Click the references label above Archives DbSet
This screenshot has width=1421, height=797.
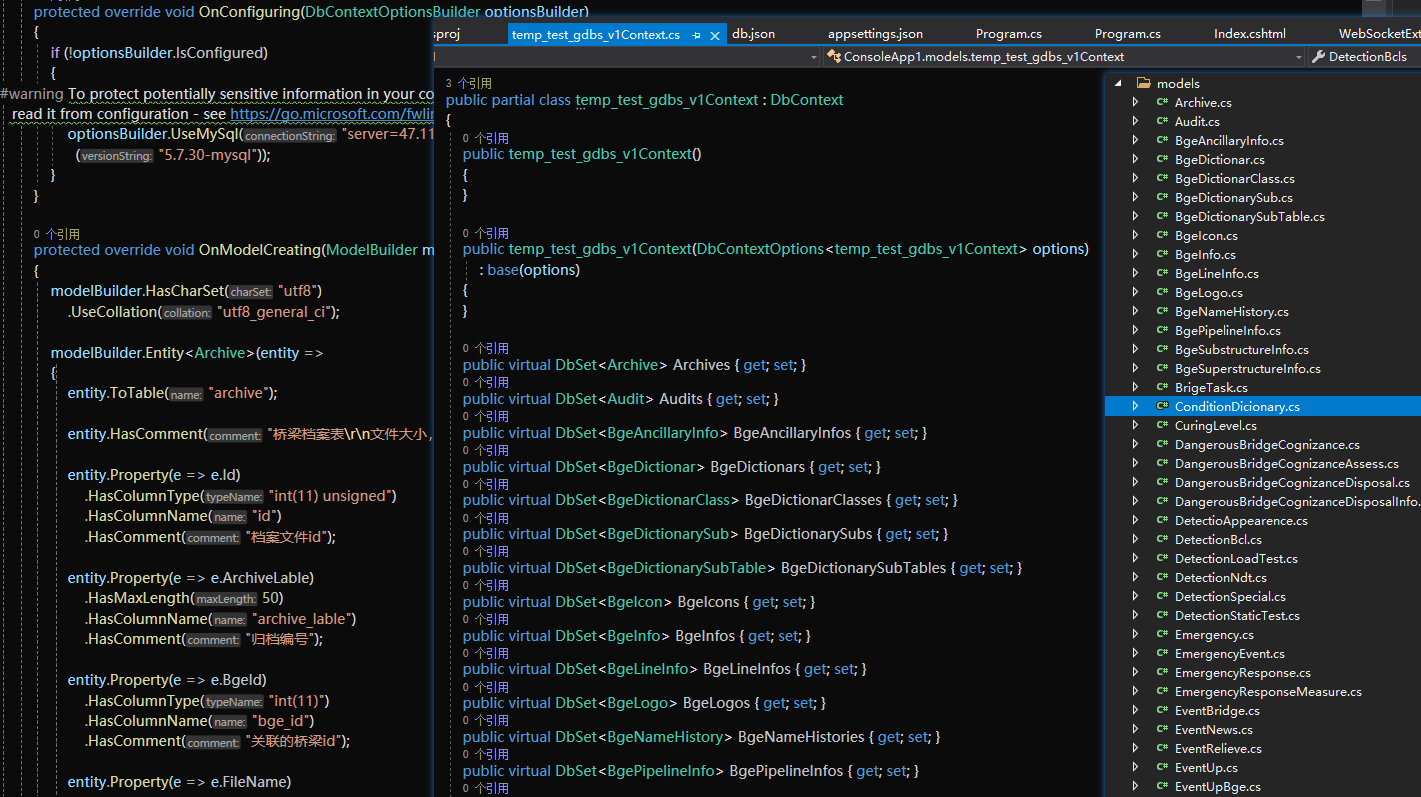tap(485, 349)
